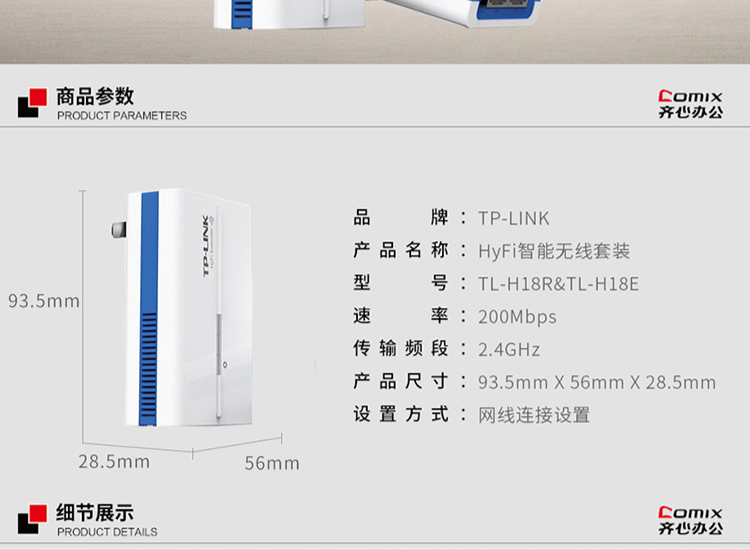Click the red-black icon beside 商品参数
The image size is (750, 550).
(33, 103)
